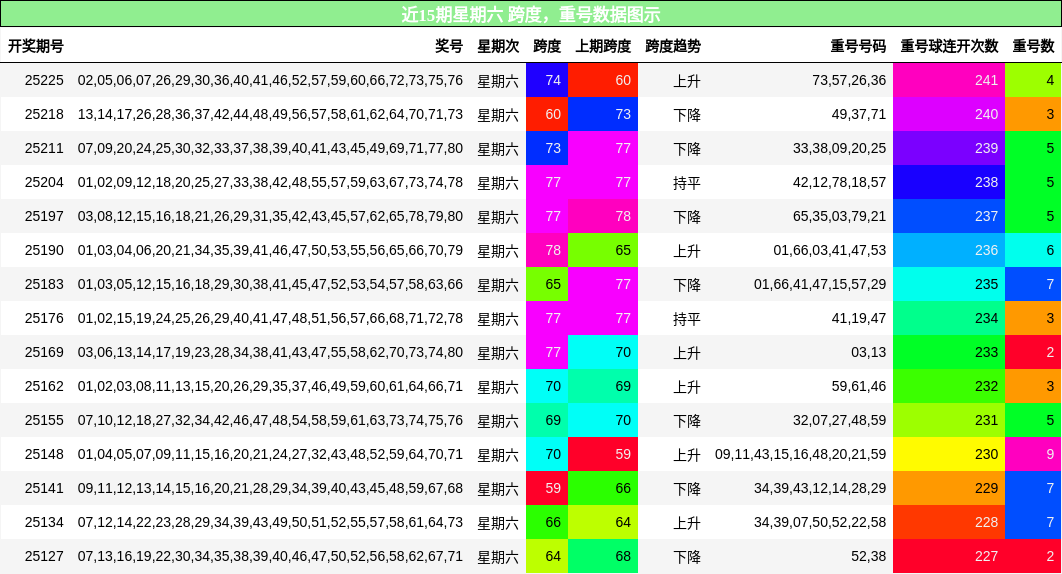Select draw number 25211
The width and height of the screenshot is (1062, 574).
pyautogui.click(x=44, y=148)
